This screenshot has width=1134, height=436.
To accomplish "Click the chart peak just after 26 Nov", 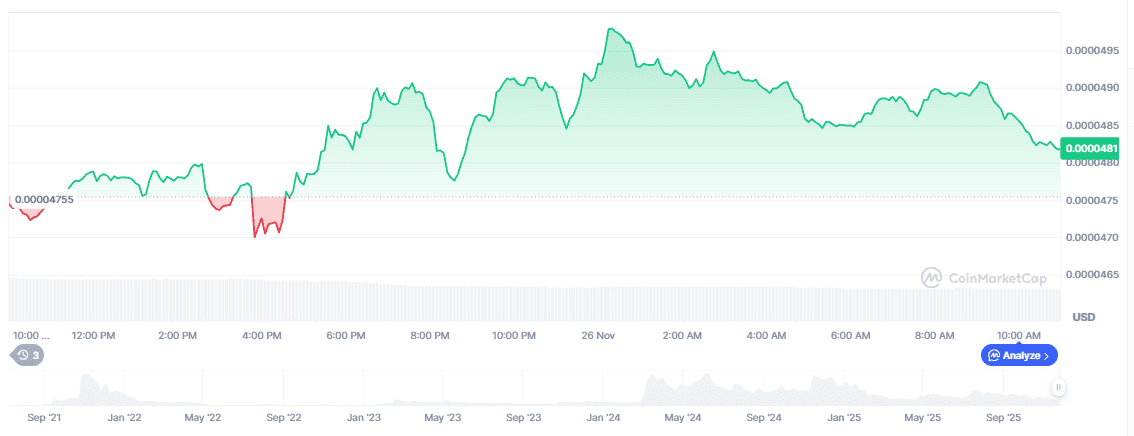I will [x=610, y=30].
